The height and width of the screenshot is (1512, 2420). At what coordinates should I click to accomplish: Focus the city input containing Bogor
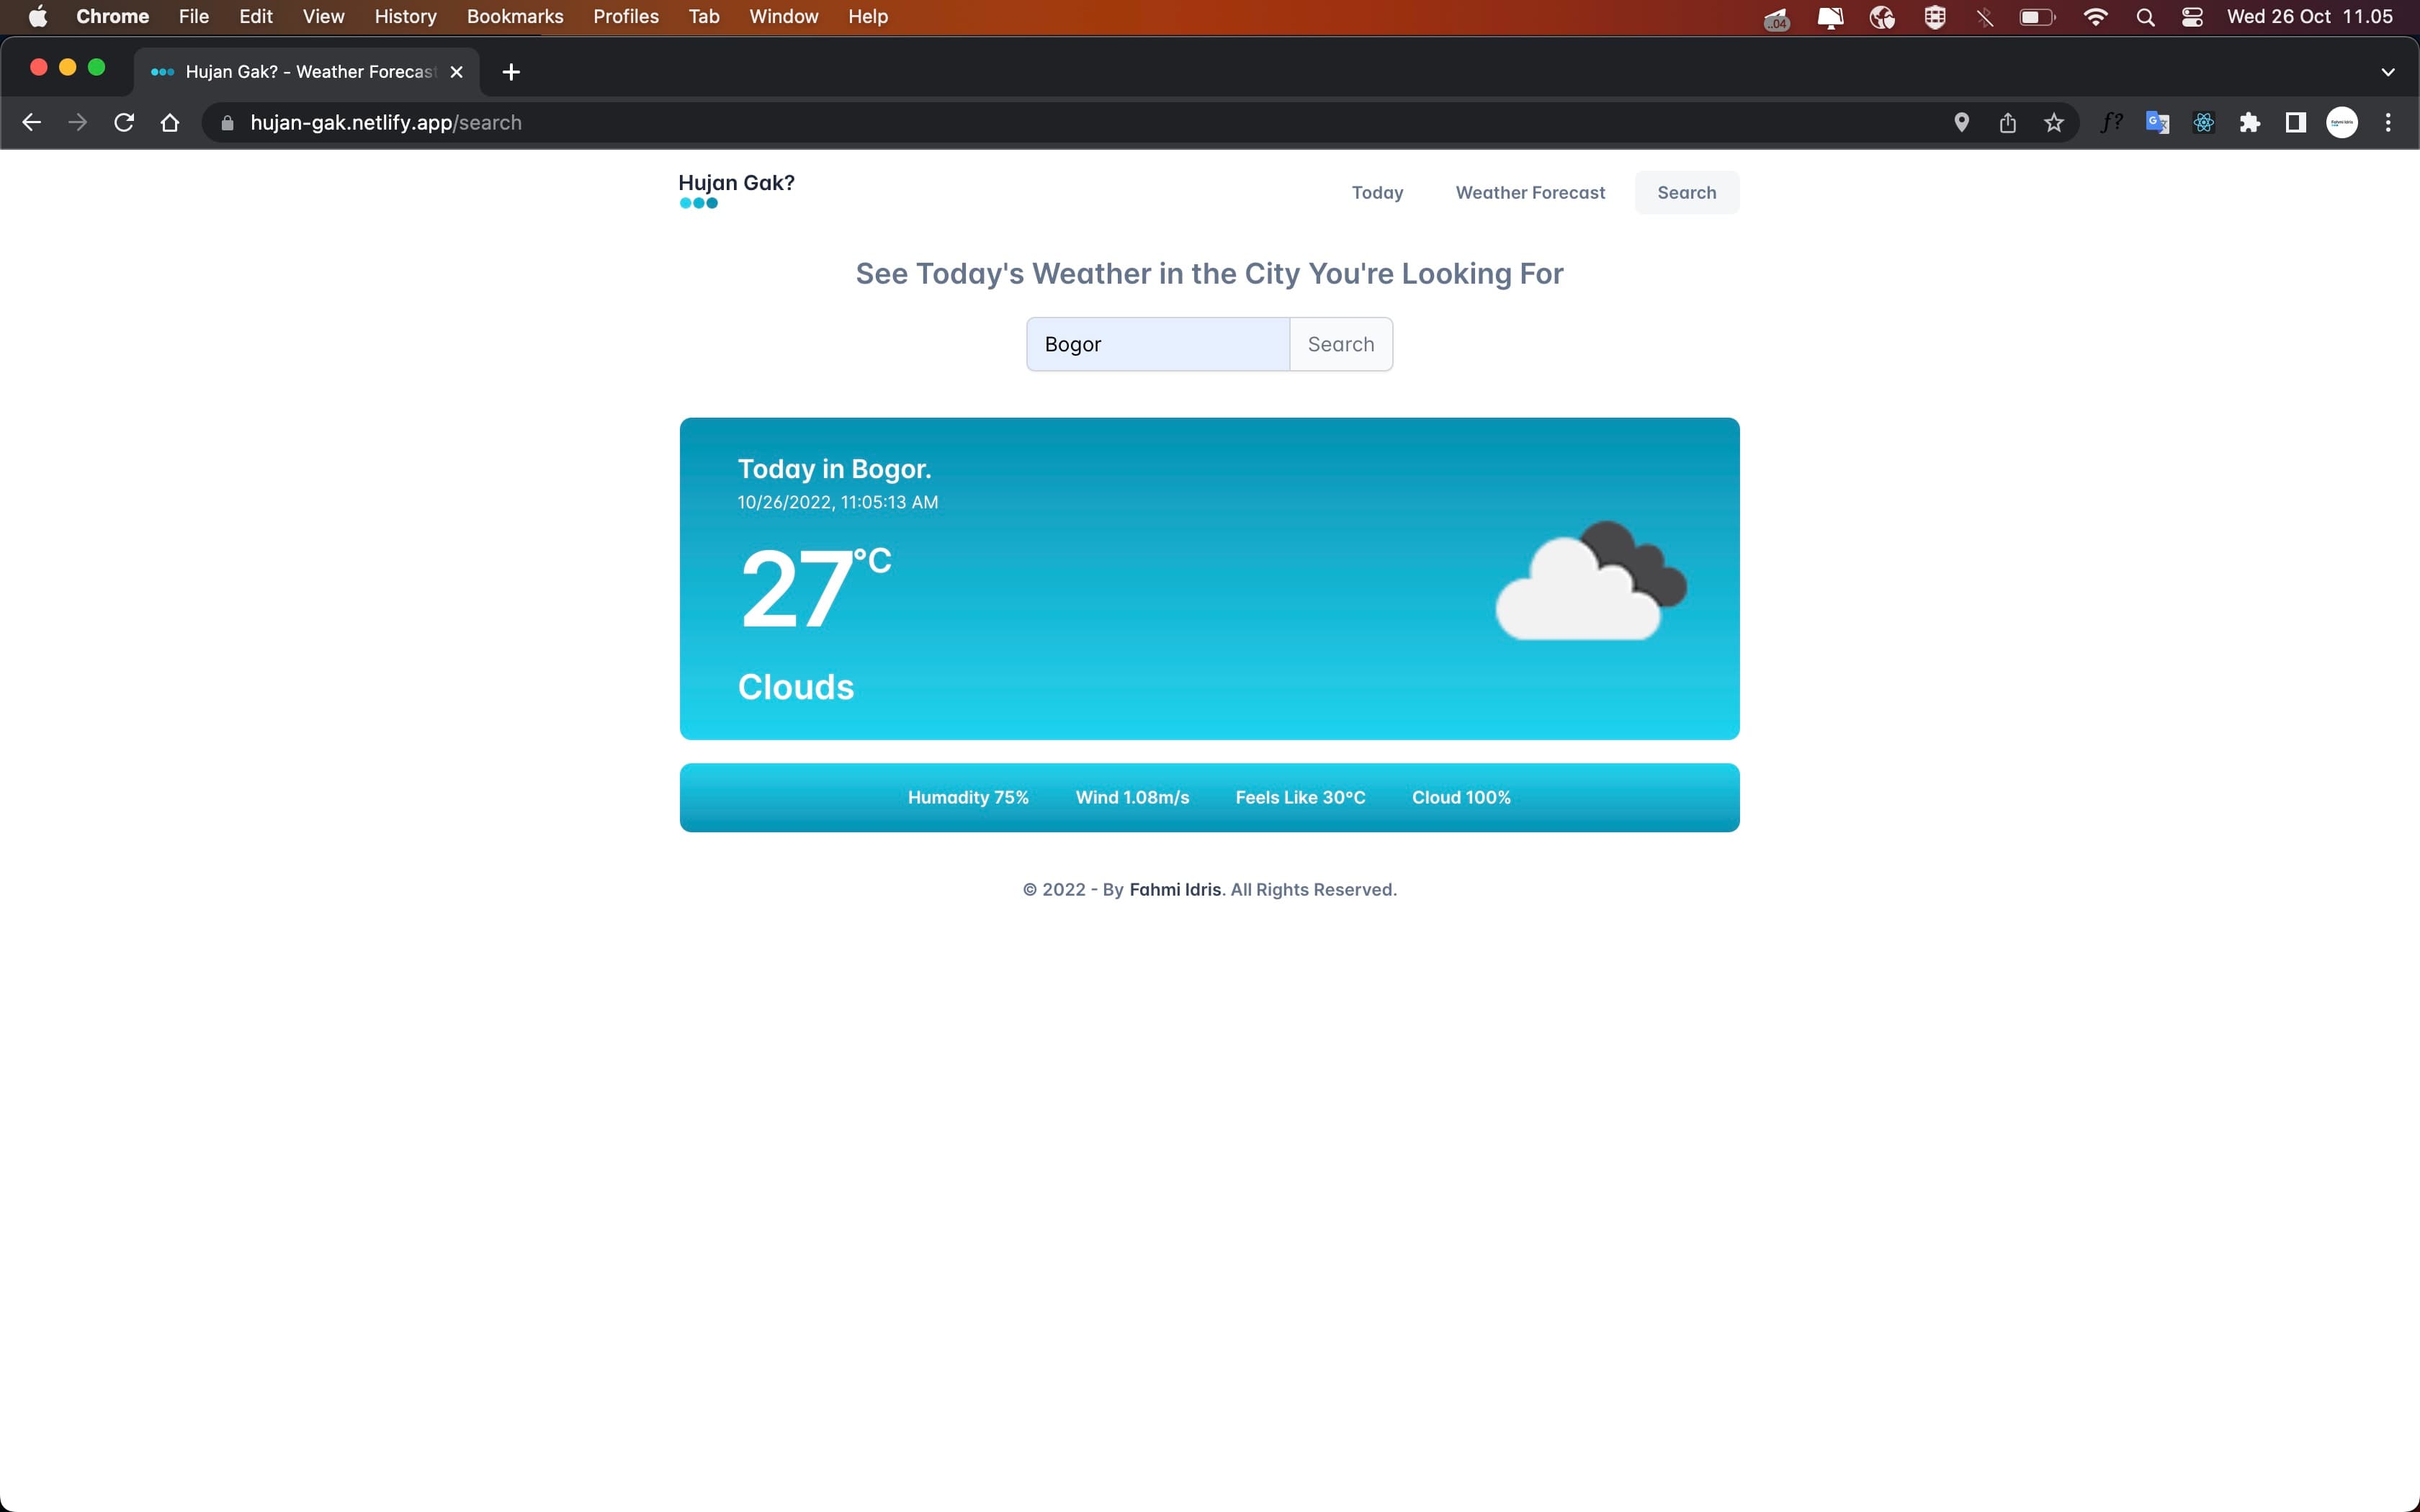tap(1158, 344)
